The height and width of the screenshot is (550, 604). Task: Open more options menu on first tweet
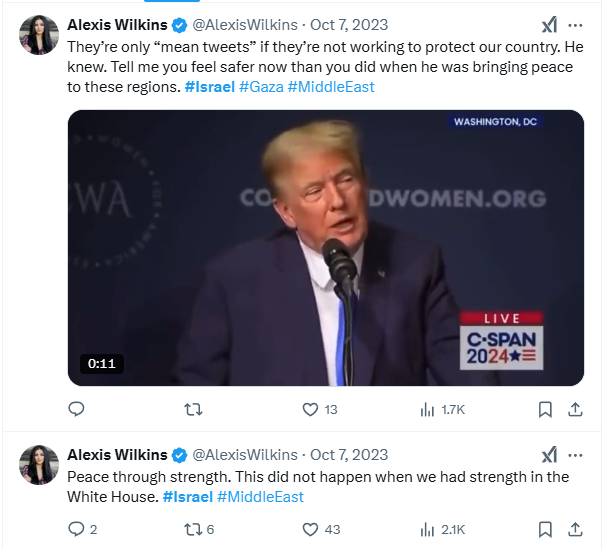point(575,25)
